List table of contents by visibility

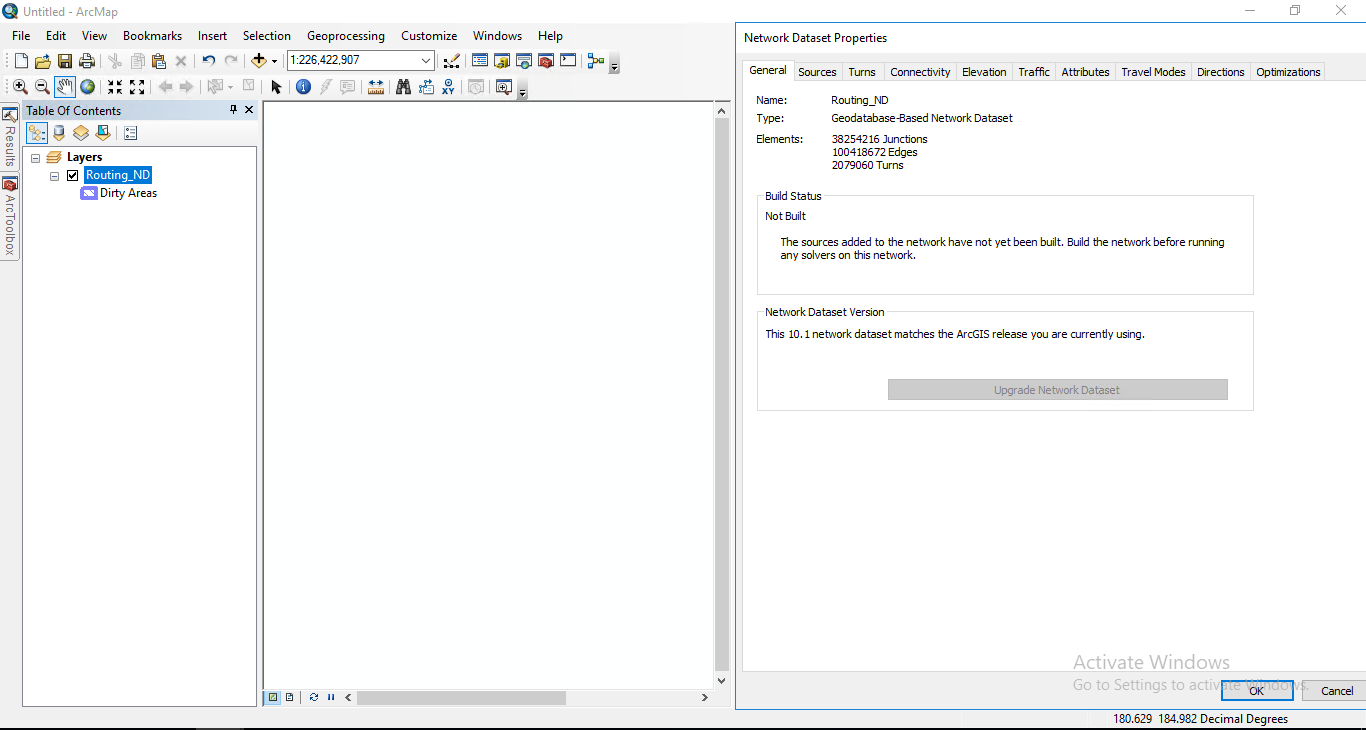[x=81, y=133]
